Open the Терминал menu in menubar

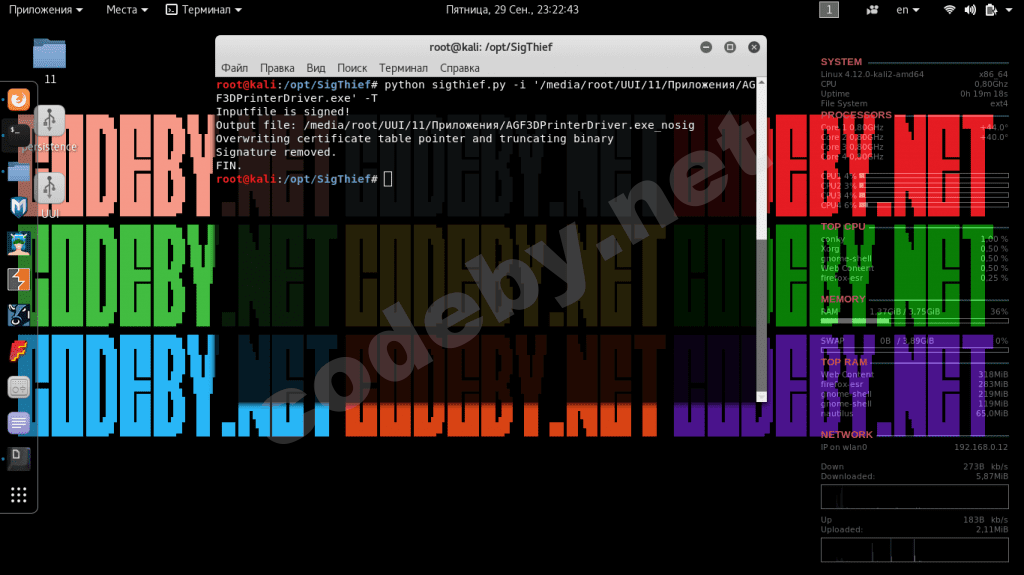pos(403,68)
